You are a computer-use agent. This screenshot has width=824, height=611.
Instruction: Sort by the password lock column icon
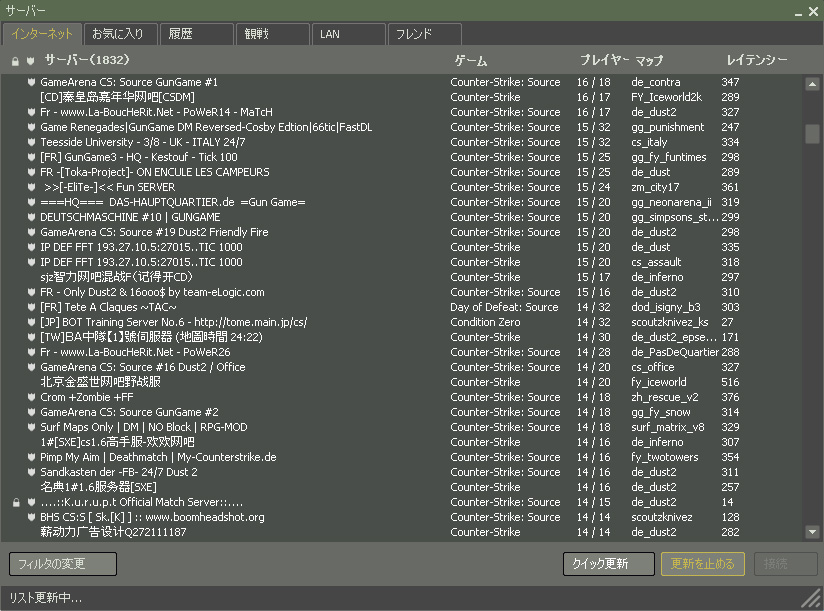[x=15, y=61]
